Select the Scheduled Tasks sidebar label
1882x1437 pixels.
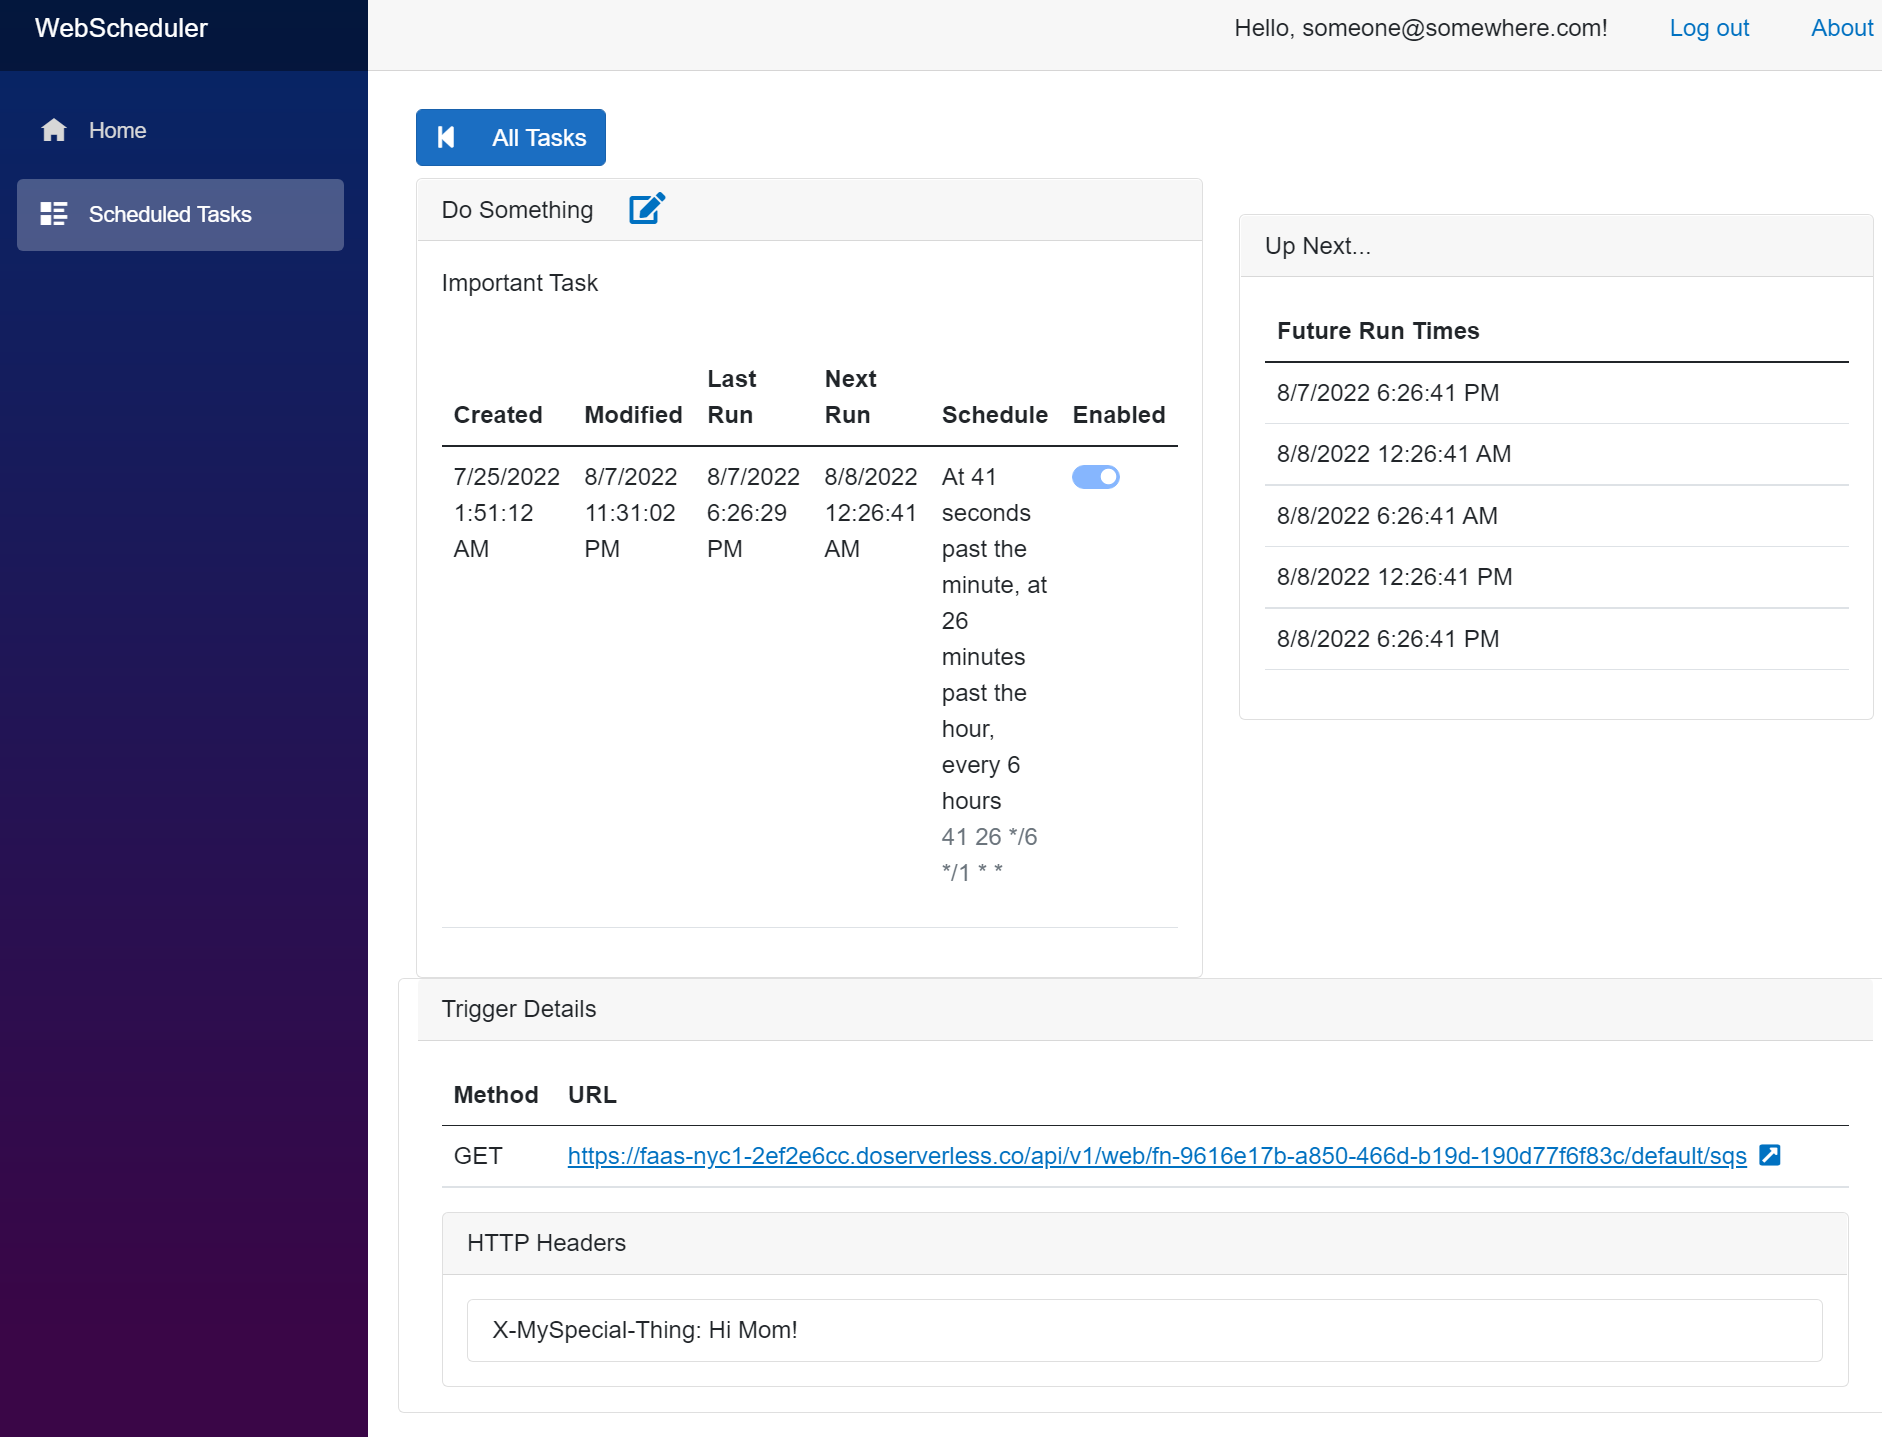170,214
